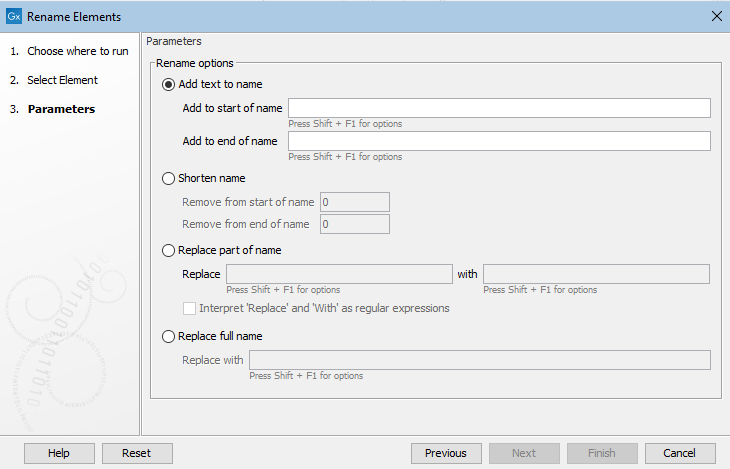Click the 'with' replacement text field
The image size is (730, 469).
[596, 274]
